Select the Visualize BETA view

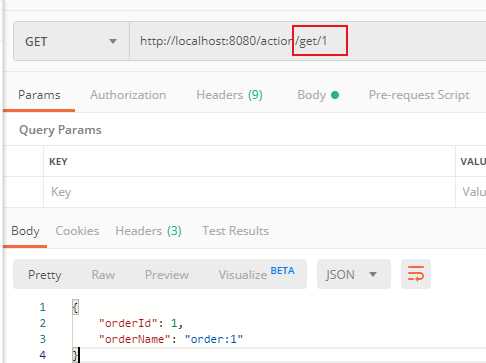coord(257,274)
